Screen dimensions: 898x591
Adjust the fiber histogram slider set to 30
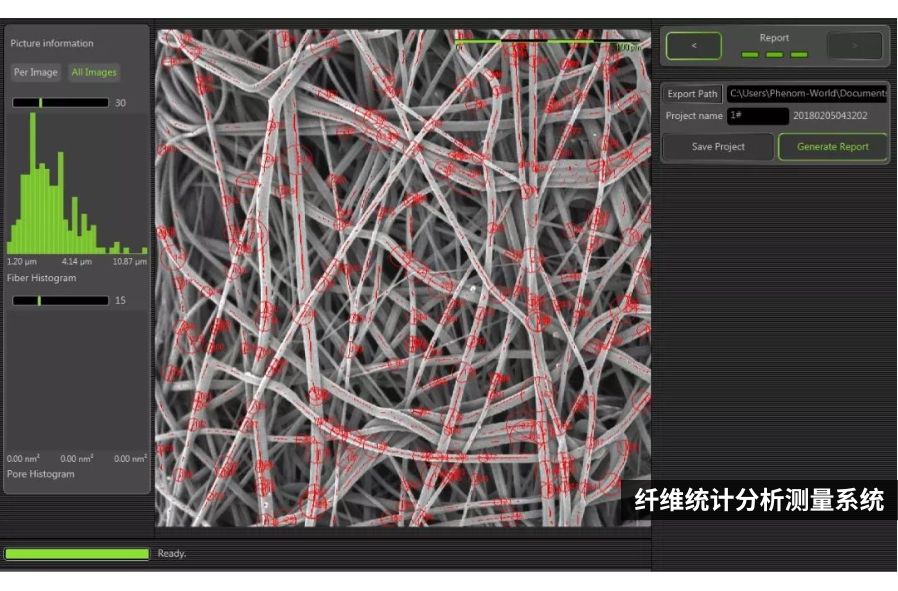pyautogui.click(x=41, y=103)
